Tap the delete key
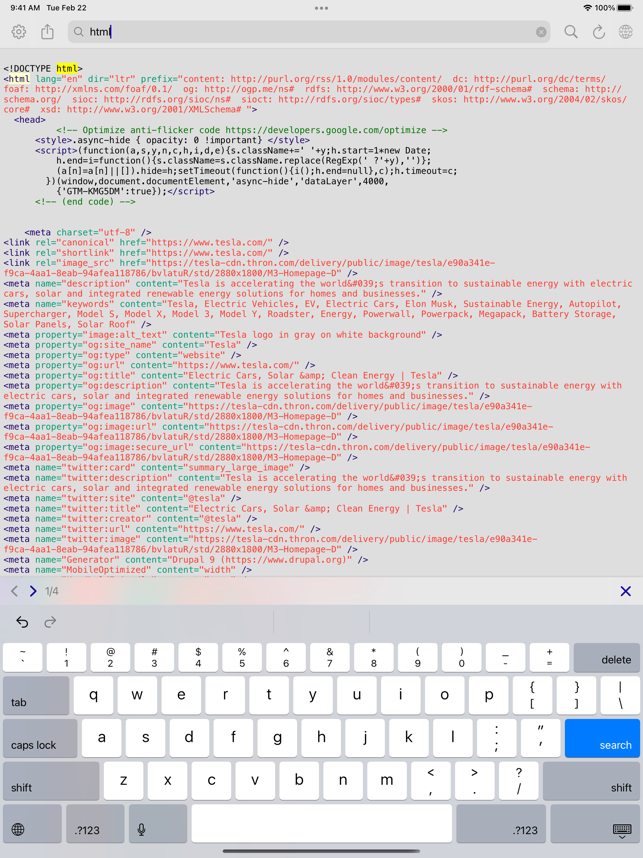643x858 pixels. [606, 657]
